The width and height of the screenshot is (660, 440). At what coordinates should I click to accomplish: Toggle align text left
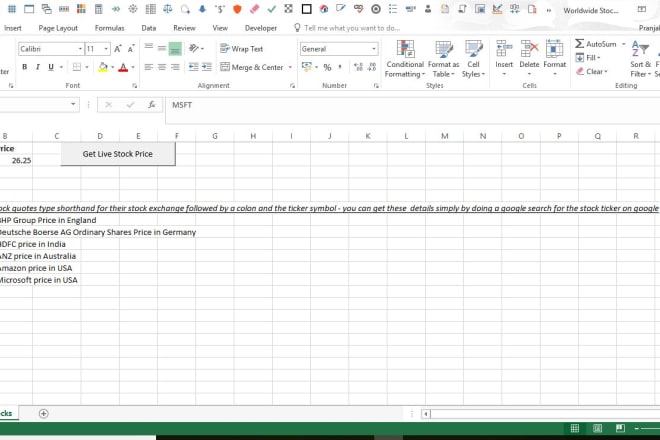pyautogui.click(x=149, y=67)
